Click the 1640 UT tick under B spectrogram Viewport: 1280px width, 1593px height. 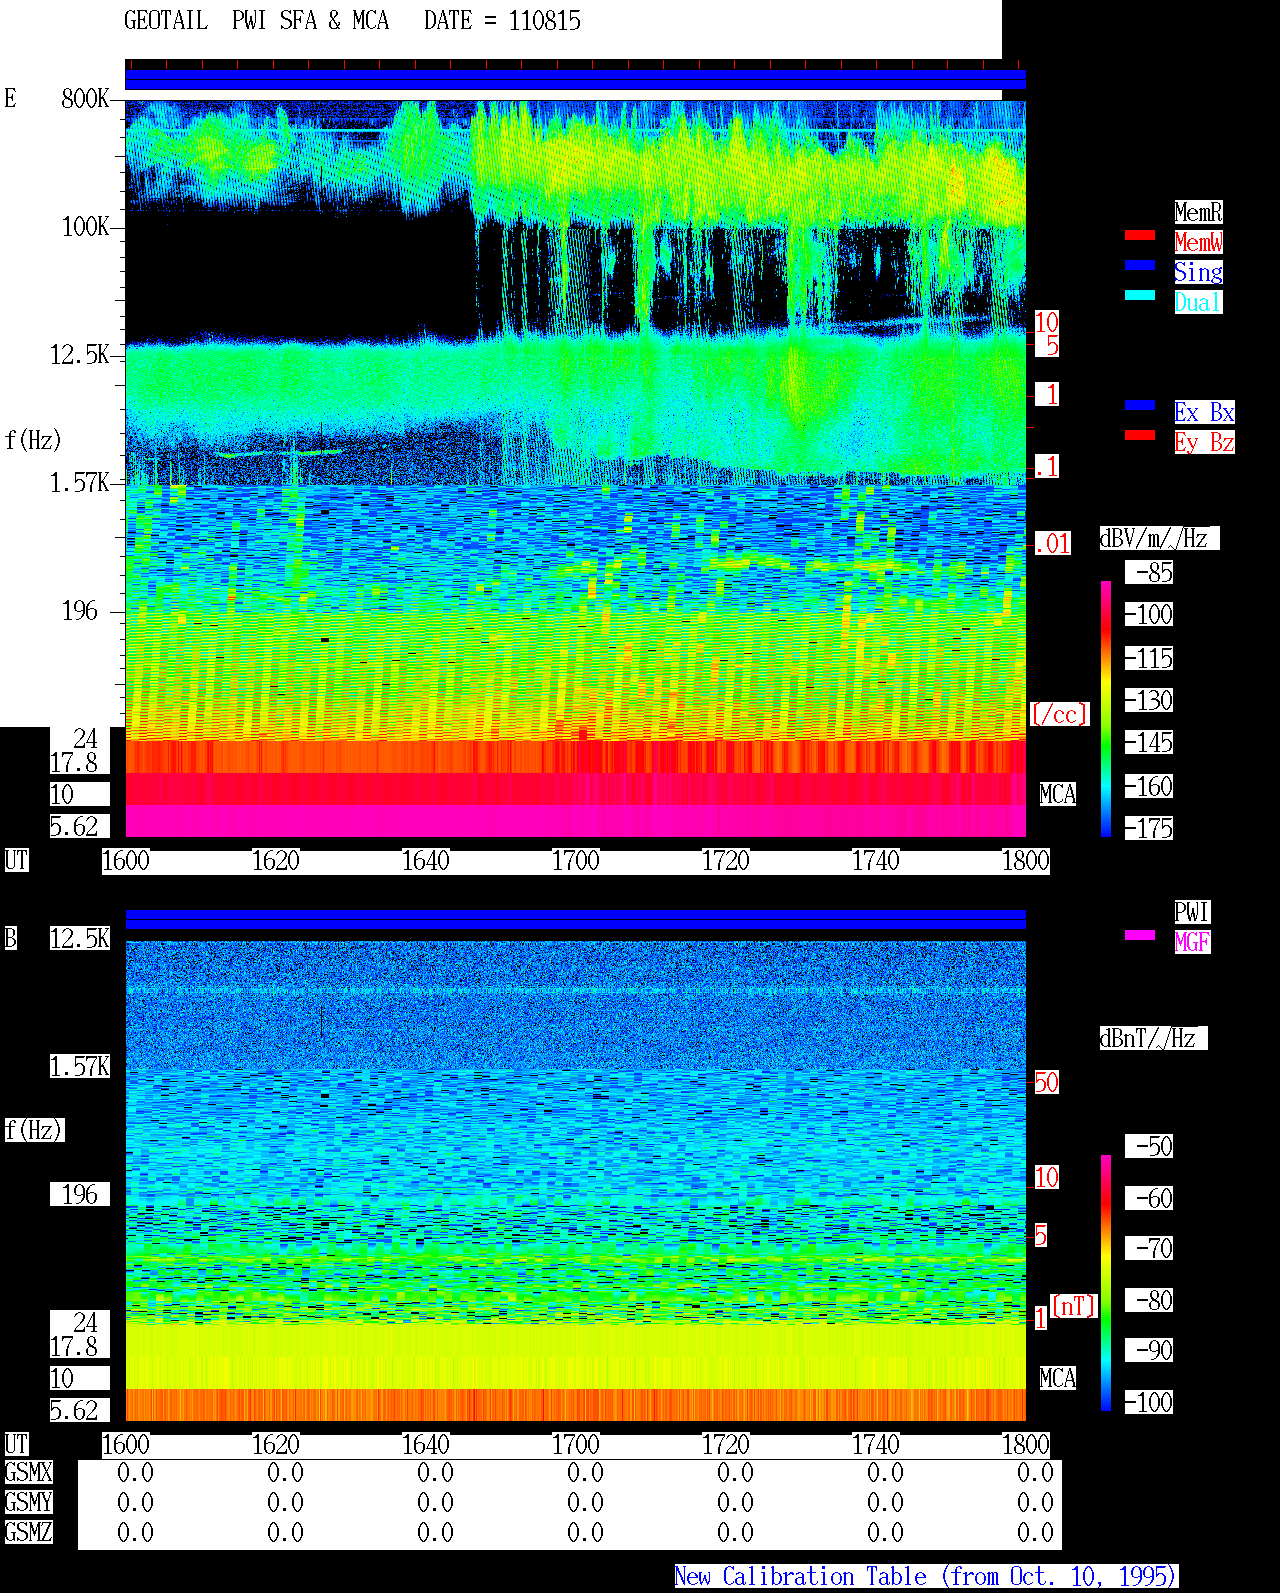tap(426, 1445)
